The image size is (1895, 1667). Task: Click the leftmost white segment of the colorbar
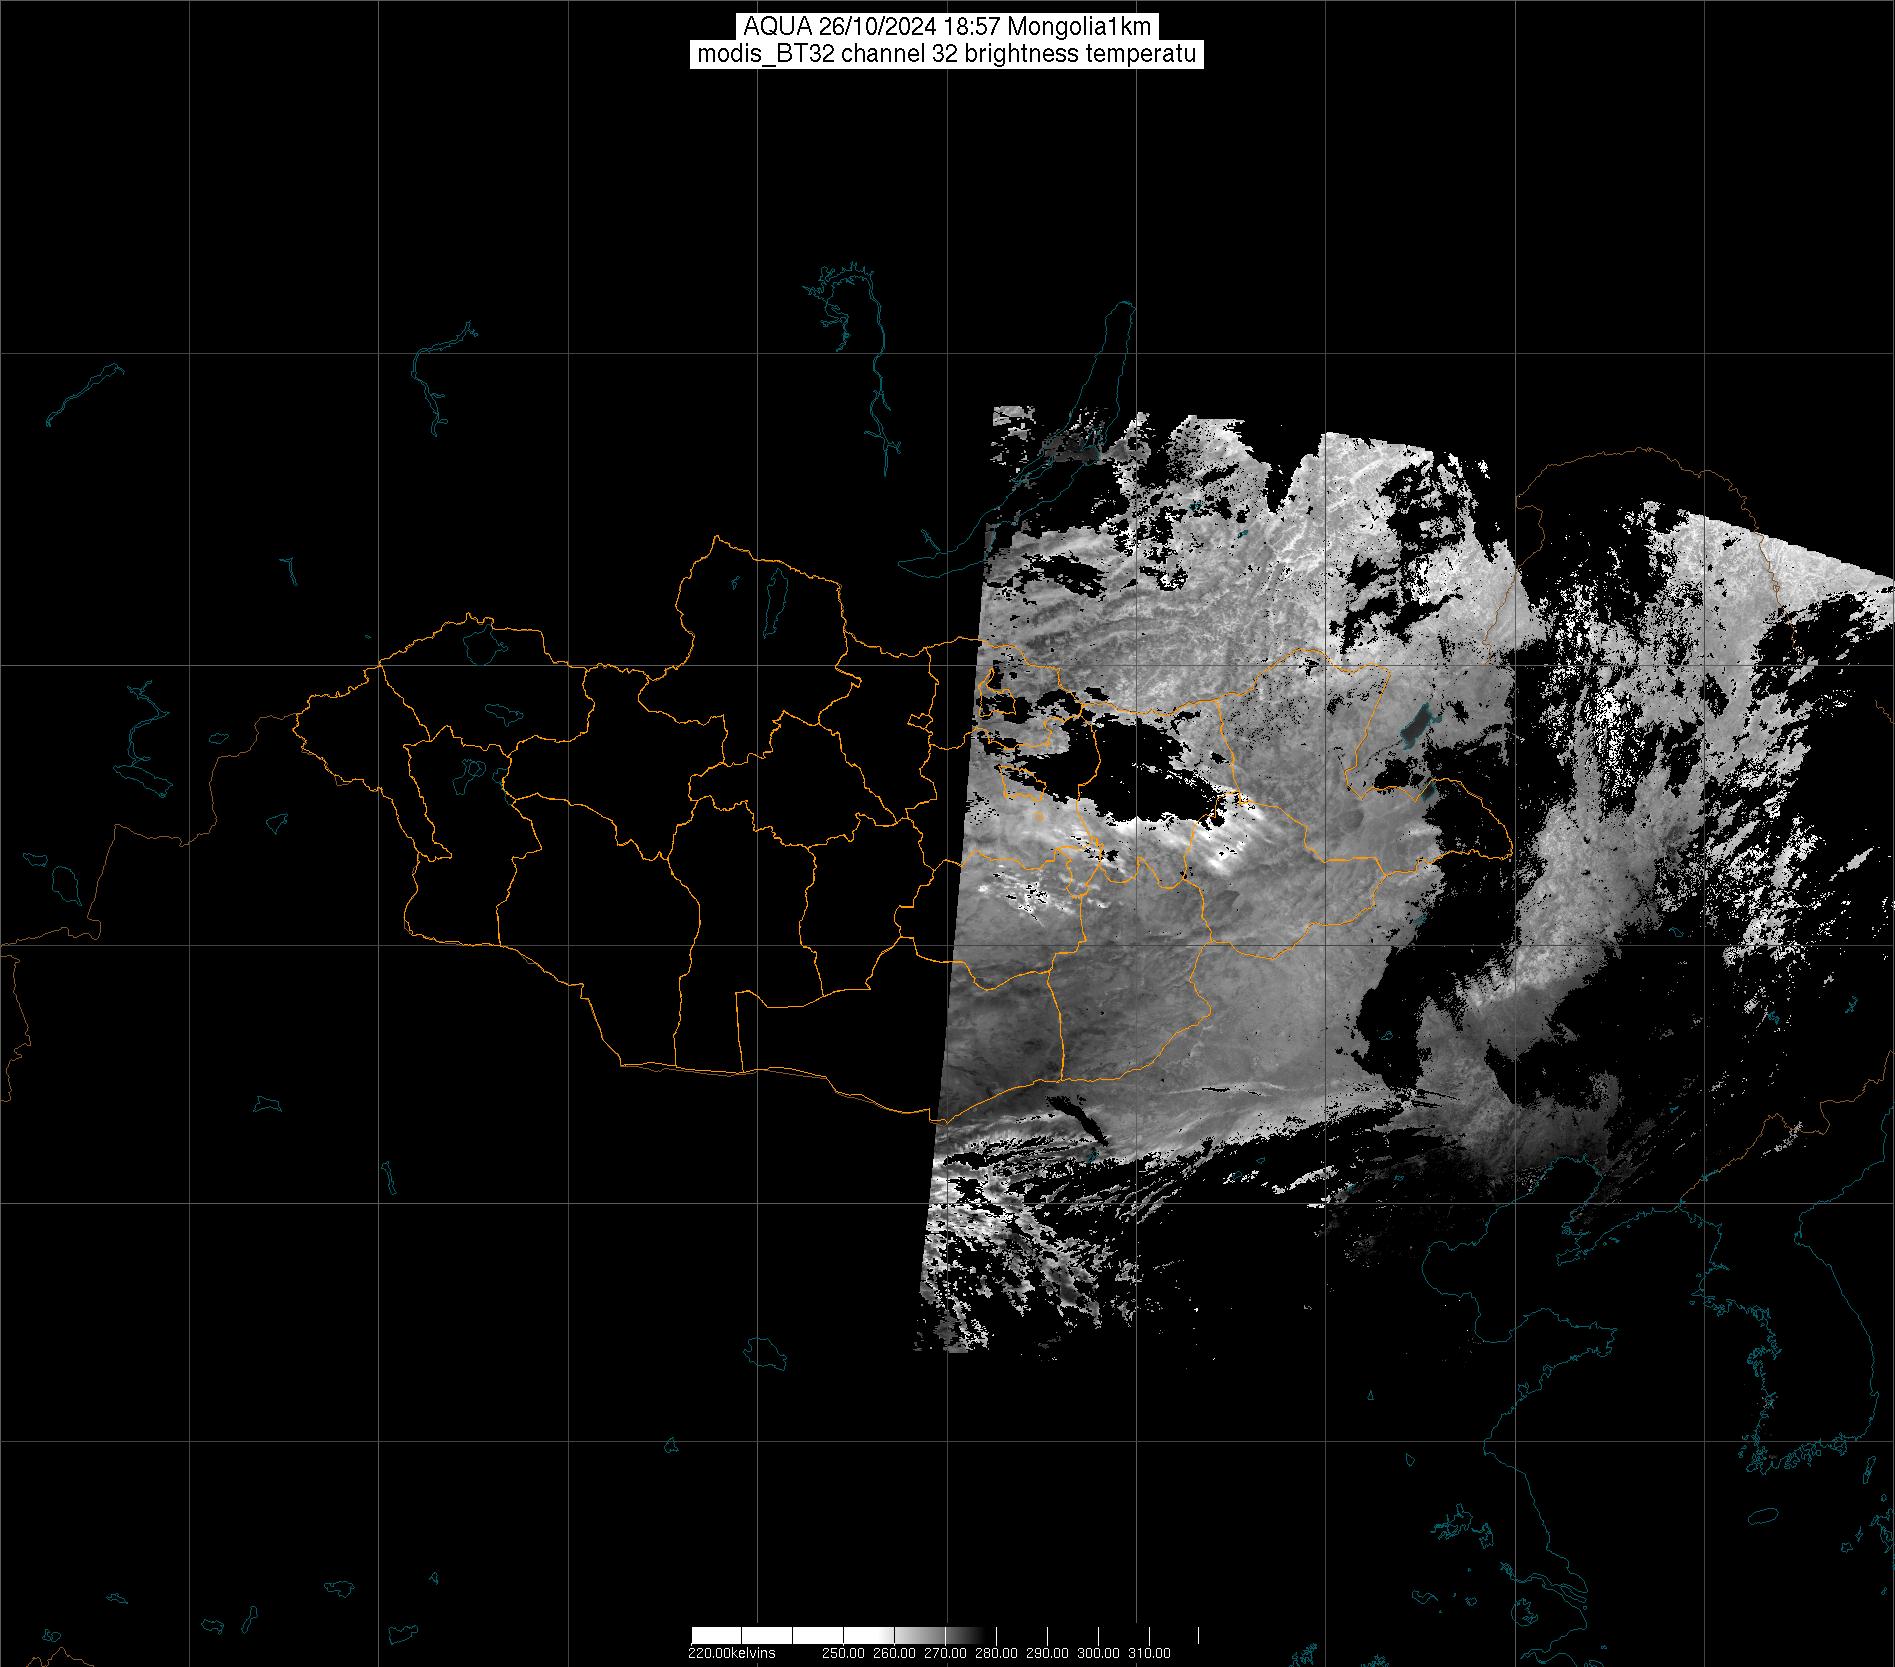click(716, 1635)
